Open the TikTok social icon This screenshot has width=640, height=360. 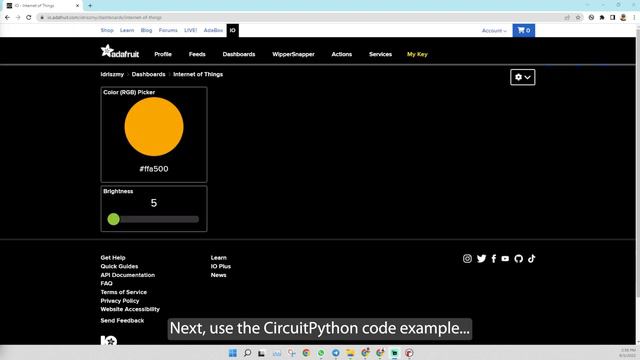coord(531,258)
